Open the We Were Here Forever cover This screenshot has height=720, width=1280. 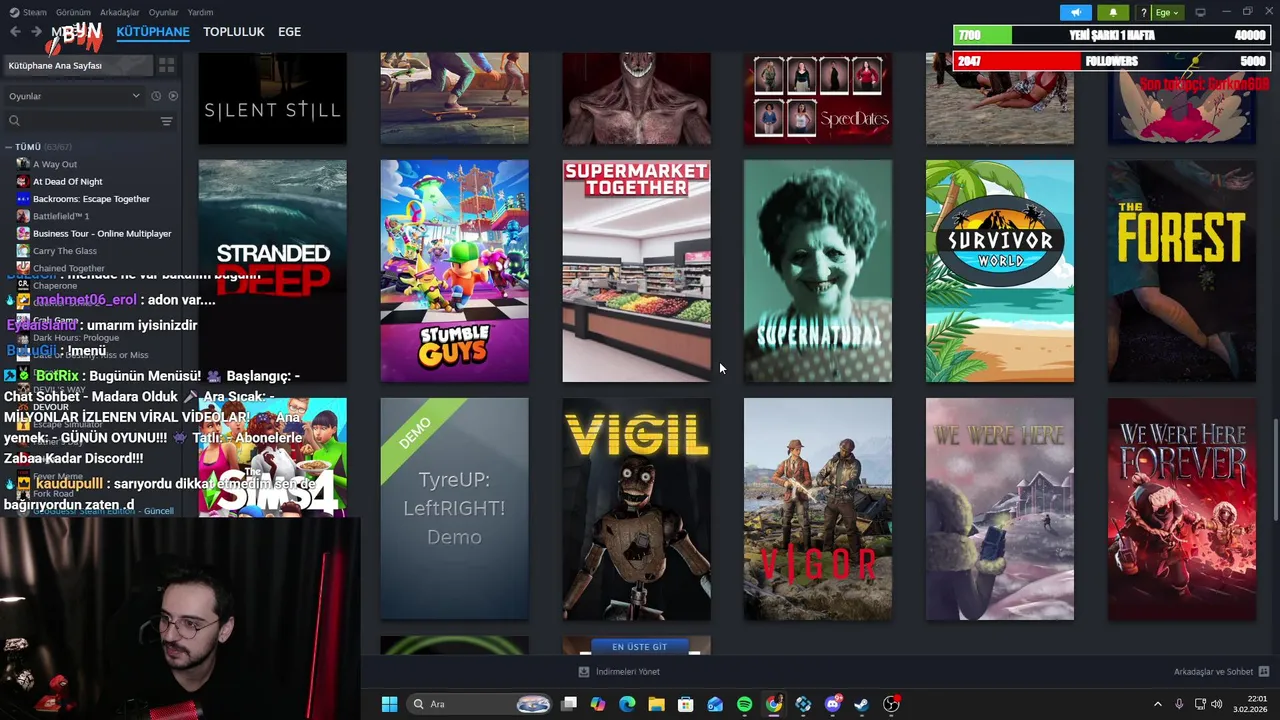point(1181,509)
